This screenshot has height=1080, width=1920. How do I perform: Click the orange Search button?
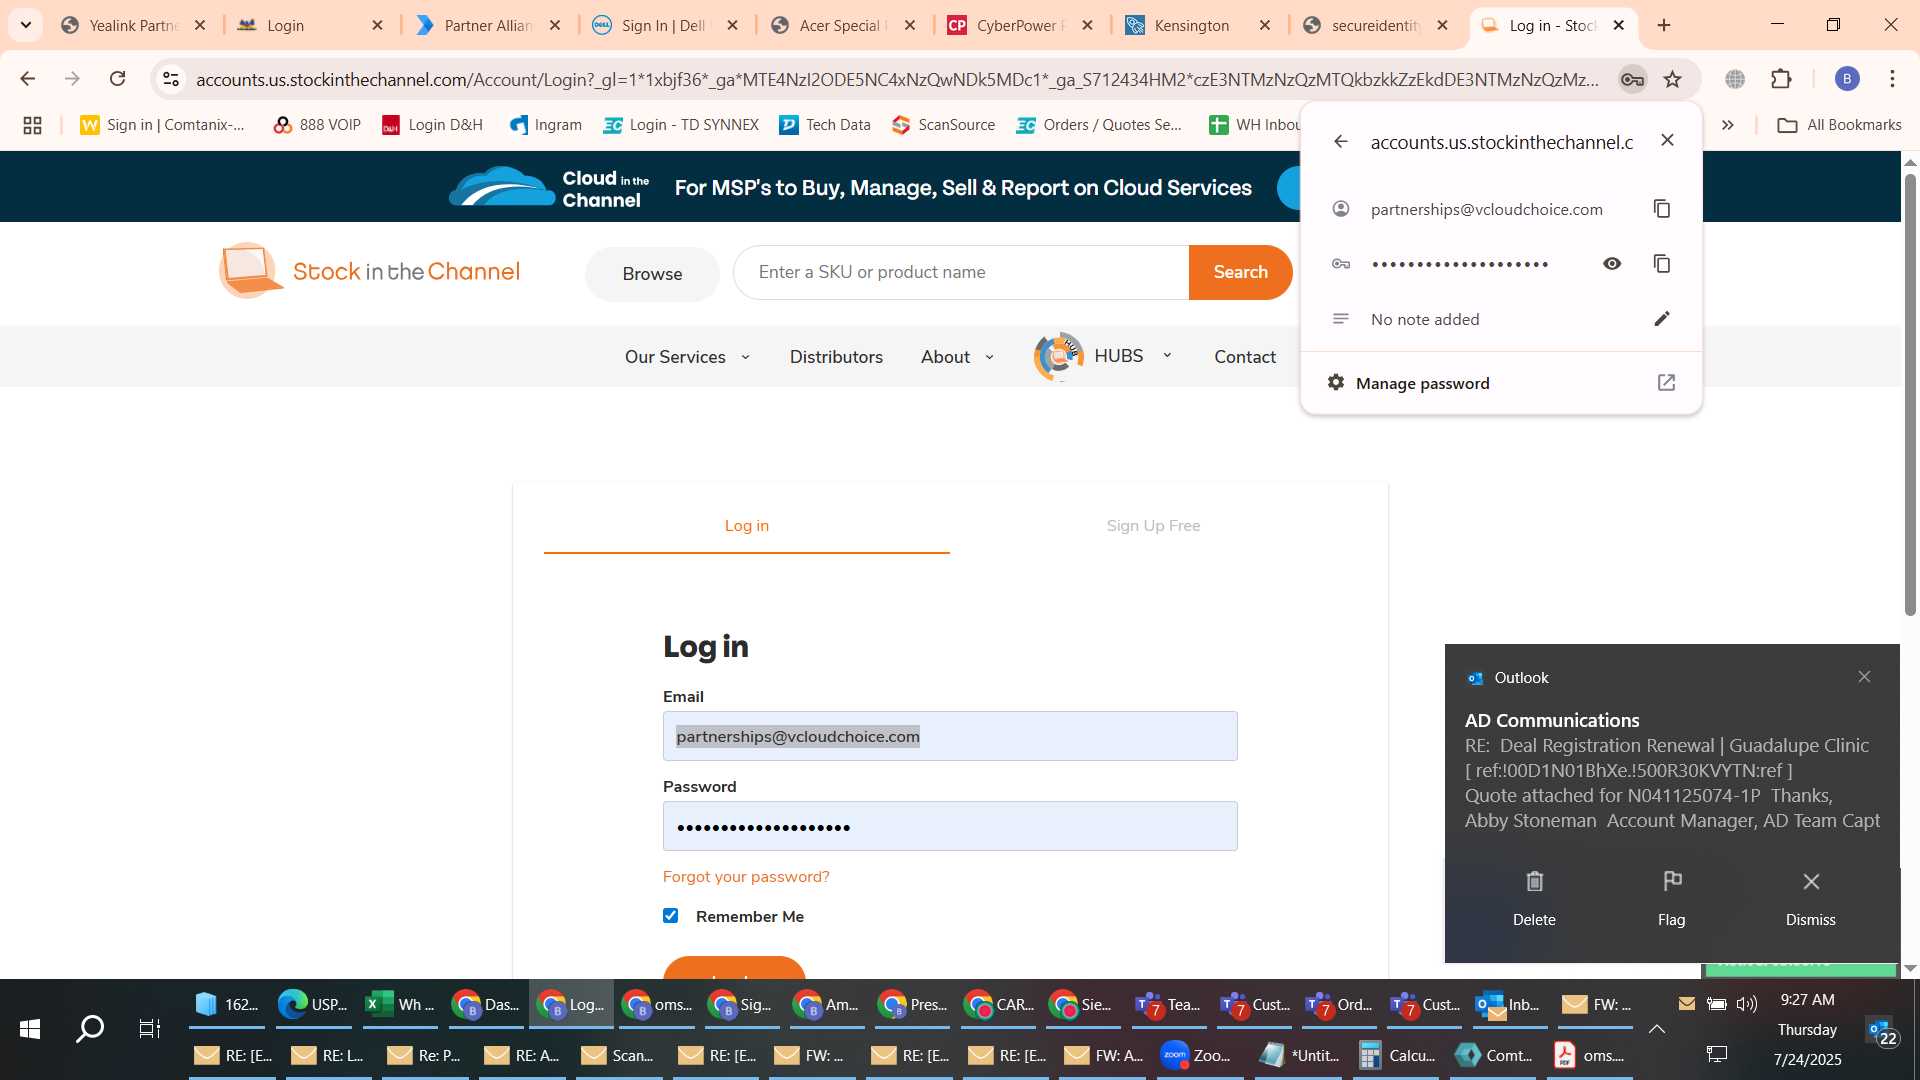1240,272
